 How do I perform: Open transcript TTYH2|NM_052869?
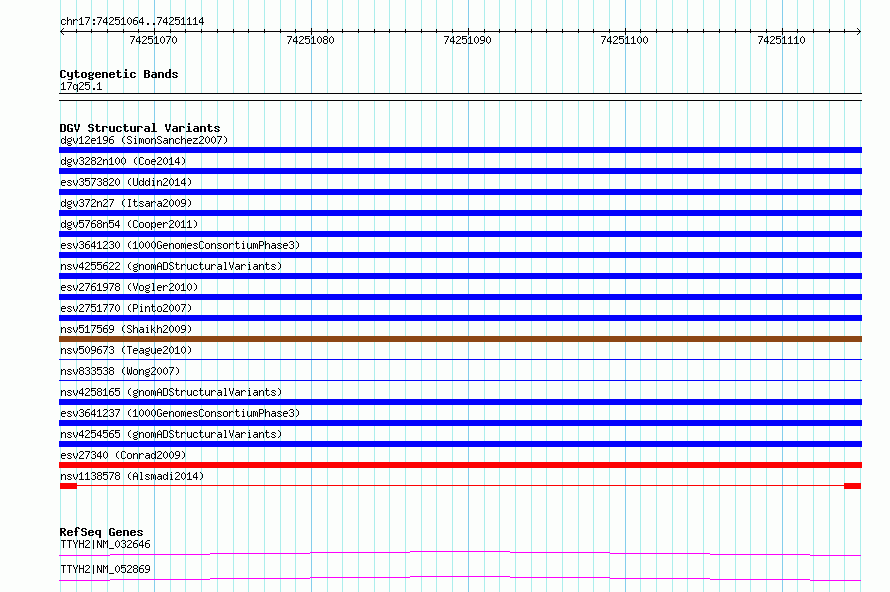[105, 569]
